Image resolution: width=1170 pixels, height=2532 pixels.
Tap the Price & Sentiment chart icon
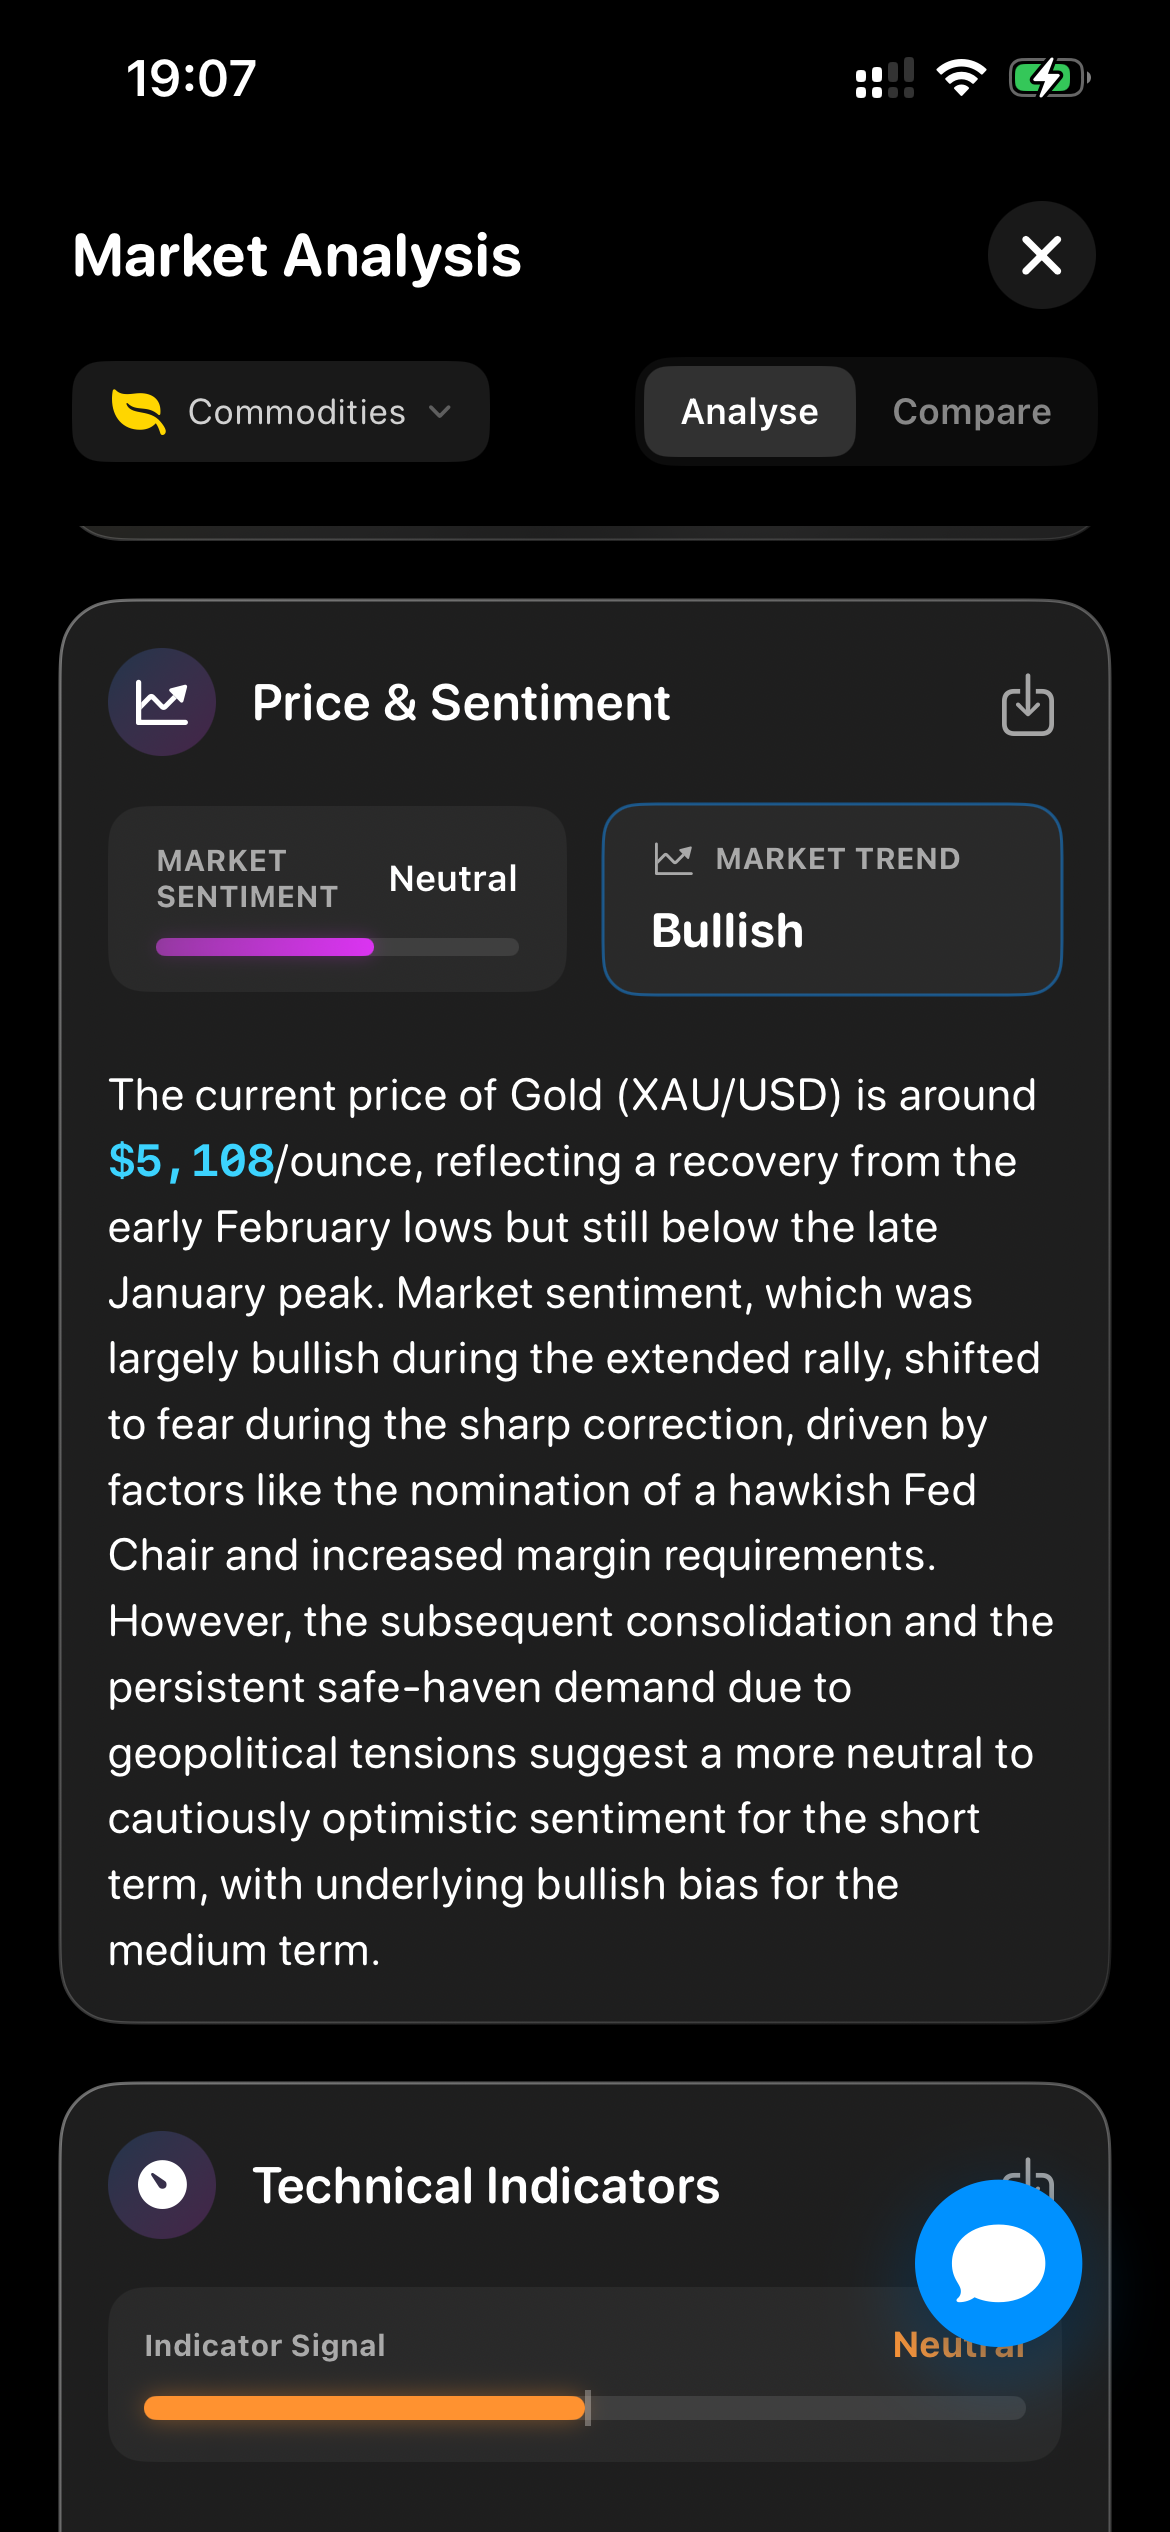click(x=162, y=702)
